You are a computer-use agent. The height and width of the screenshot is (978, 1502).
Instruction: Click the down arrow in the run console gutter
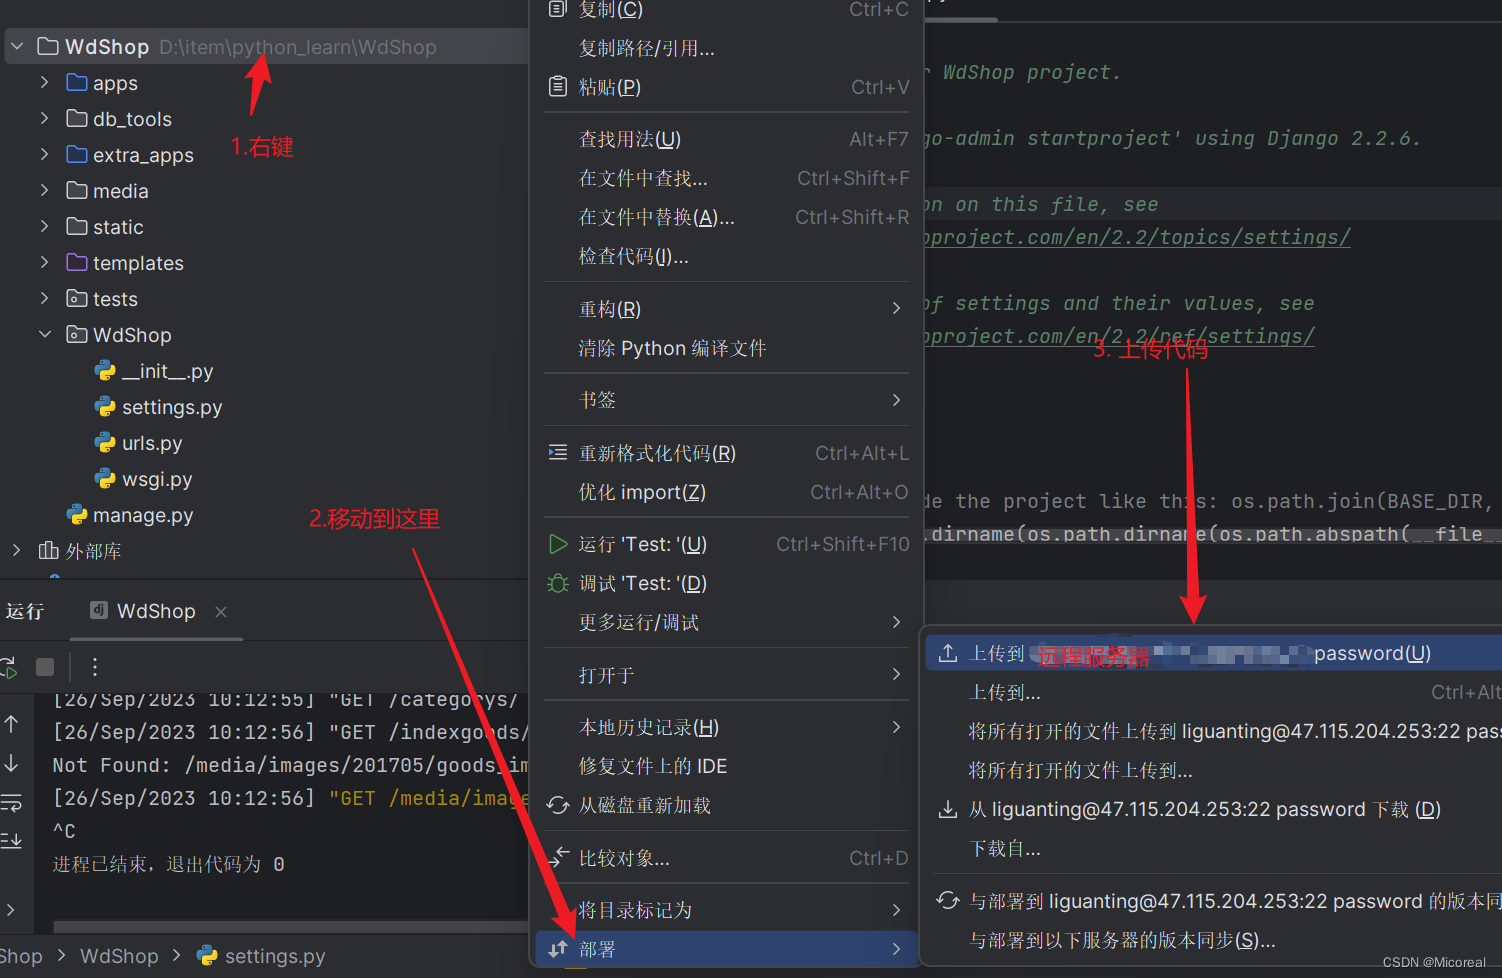tap(11, 763)
